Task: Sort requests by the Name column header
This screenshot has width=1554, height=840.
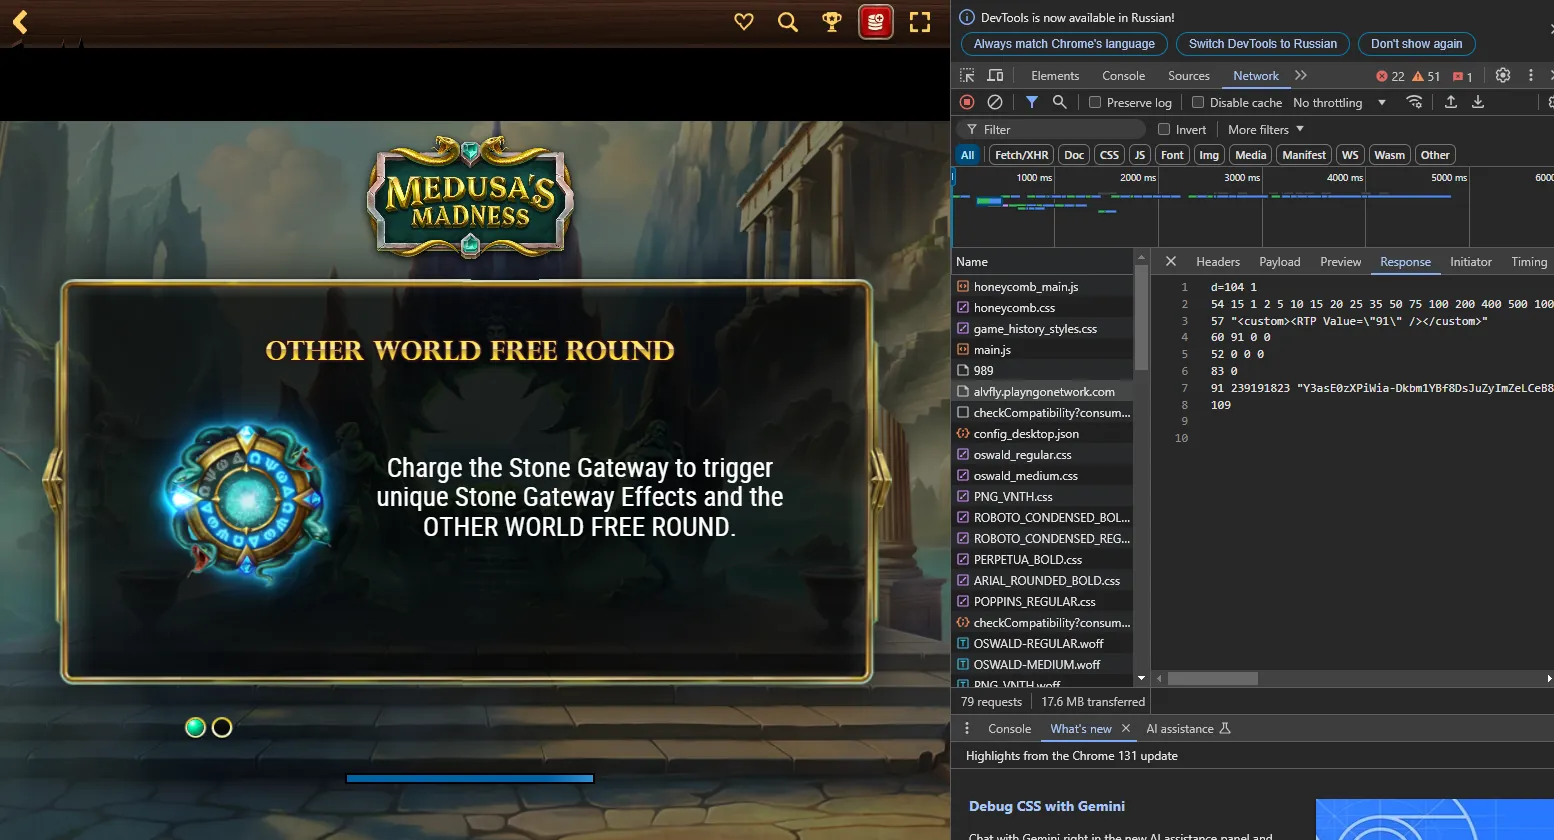Action: coord(1043,262)
